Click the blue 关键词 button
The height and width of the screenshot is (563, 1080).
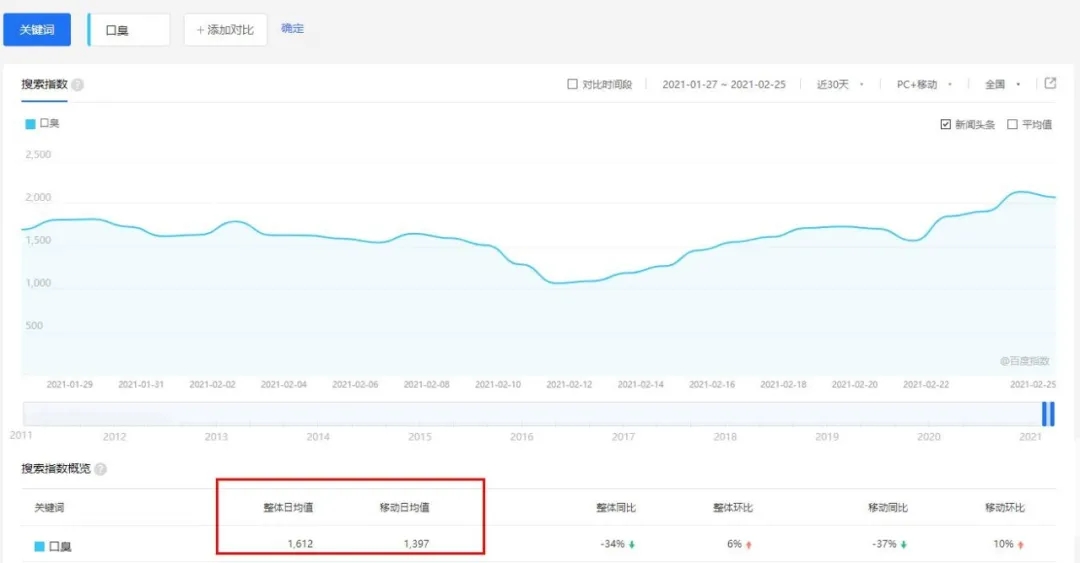coord(38,30)
